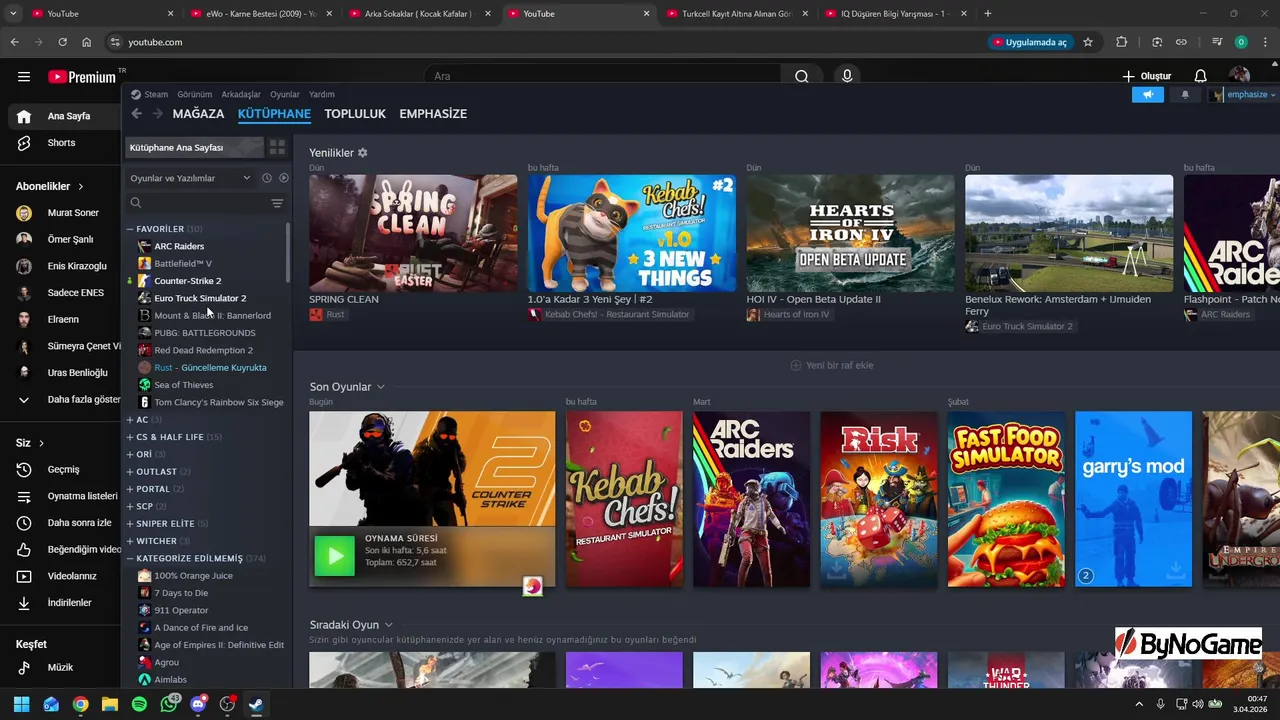Open Chrome extensions puzzle icon
The height and width of the screenshot is (720, 1280).
[1121, 42]
